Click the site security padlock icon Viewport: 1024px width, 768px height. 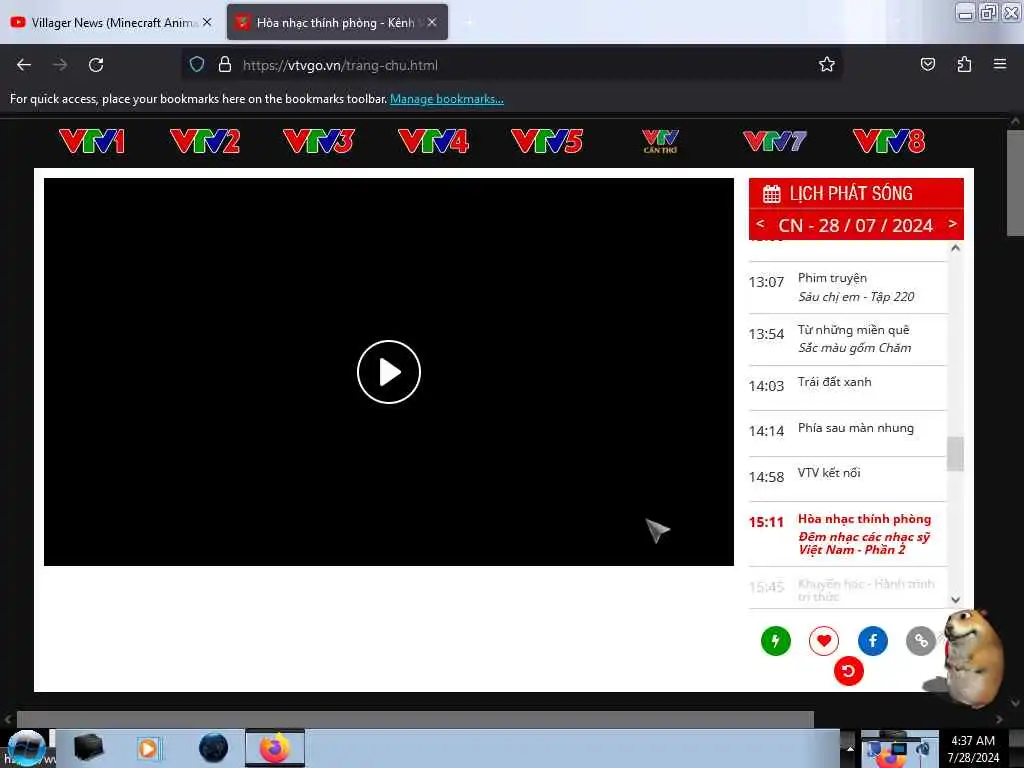tap(225, 65)
